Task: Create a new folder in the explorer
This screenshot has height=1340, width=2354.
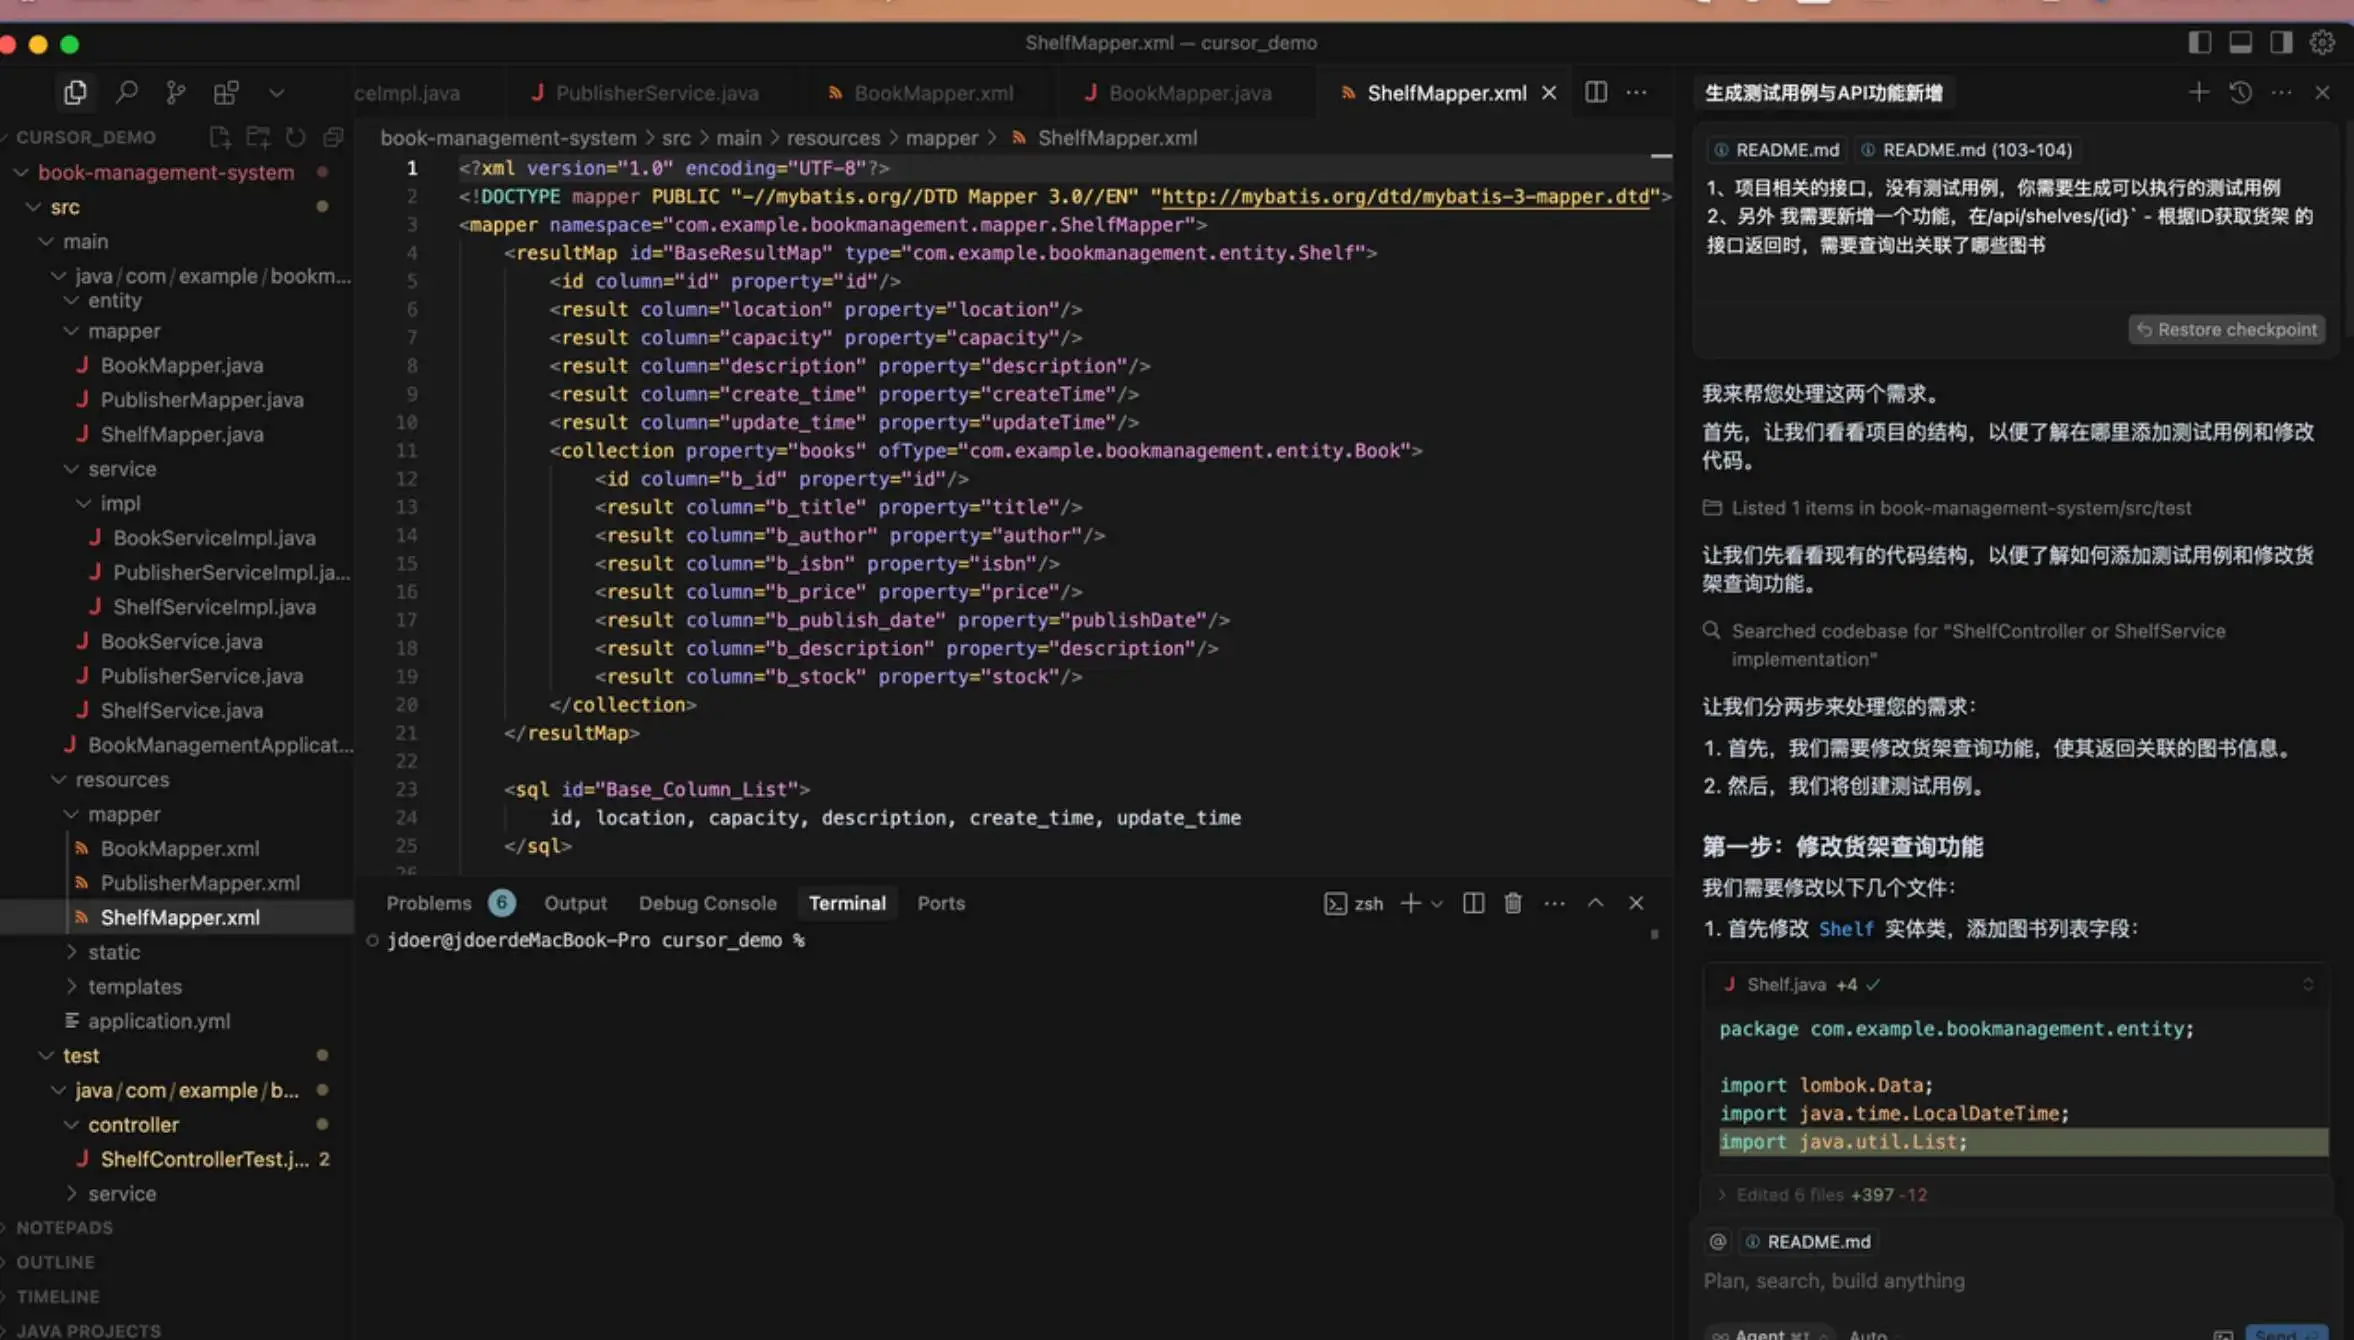Action: click(258, 137)
